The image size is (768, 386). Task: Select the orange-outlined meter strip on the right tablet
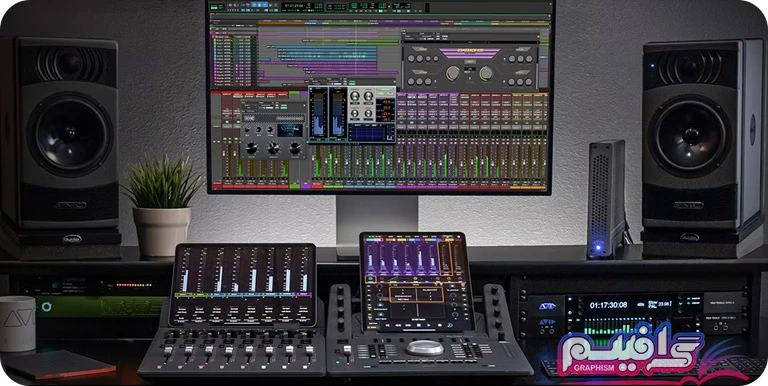445,258
